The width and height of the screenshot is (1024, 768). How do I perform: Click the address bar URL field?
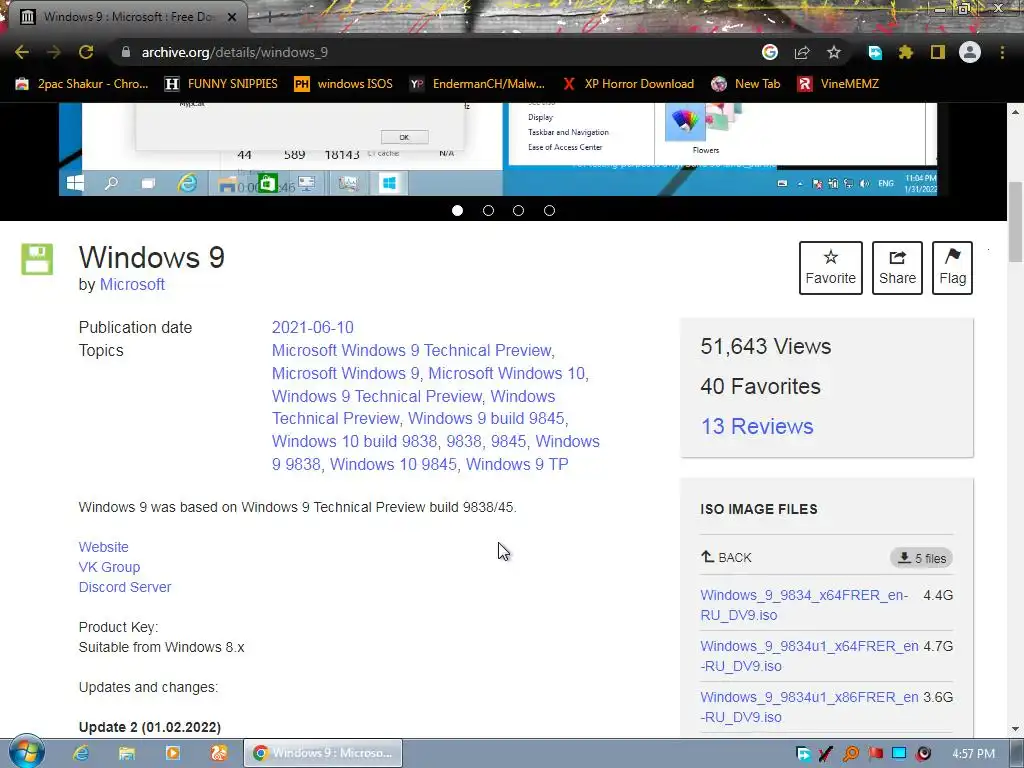click(431, 52)
